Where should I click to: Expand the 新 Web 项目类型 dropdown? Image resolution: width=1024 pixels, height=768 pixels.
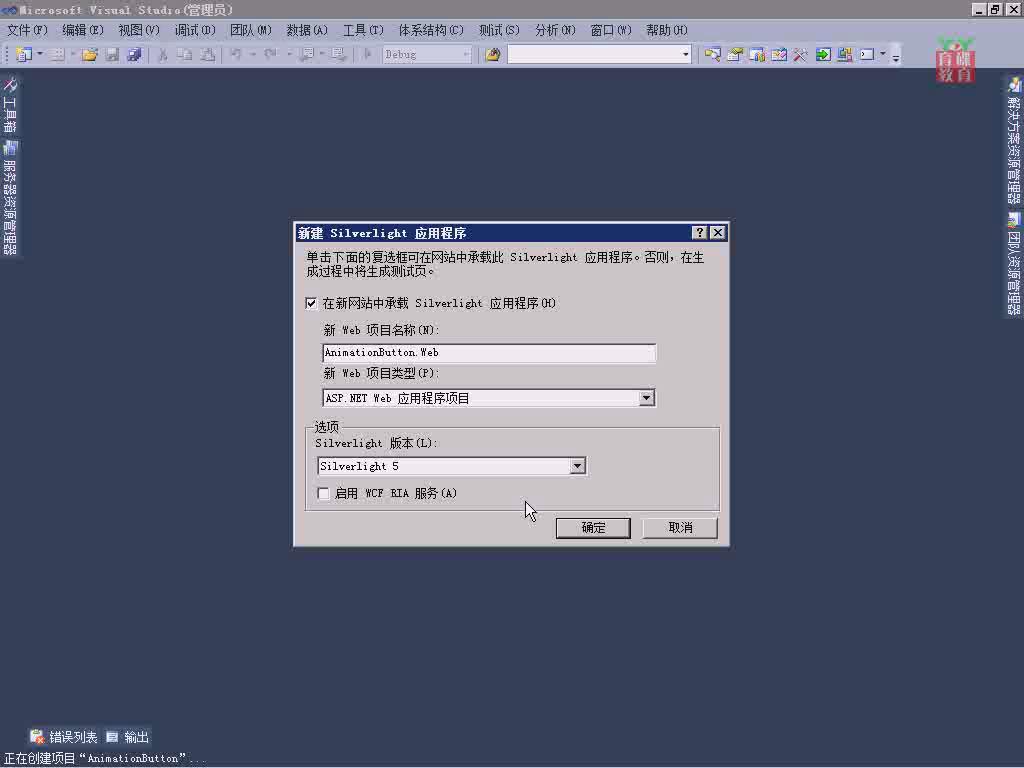tap(646, 398)
